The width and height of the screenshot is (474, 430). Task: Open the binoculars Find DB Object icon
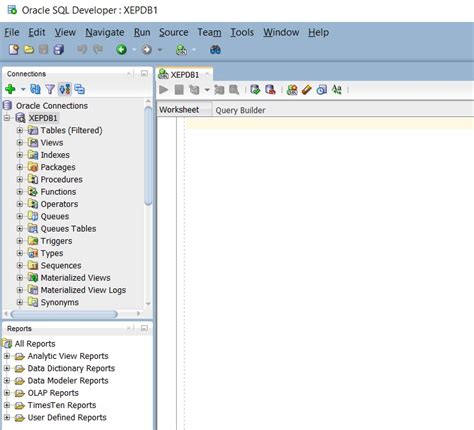[215, 50]
